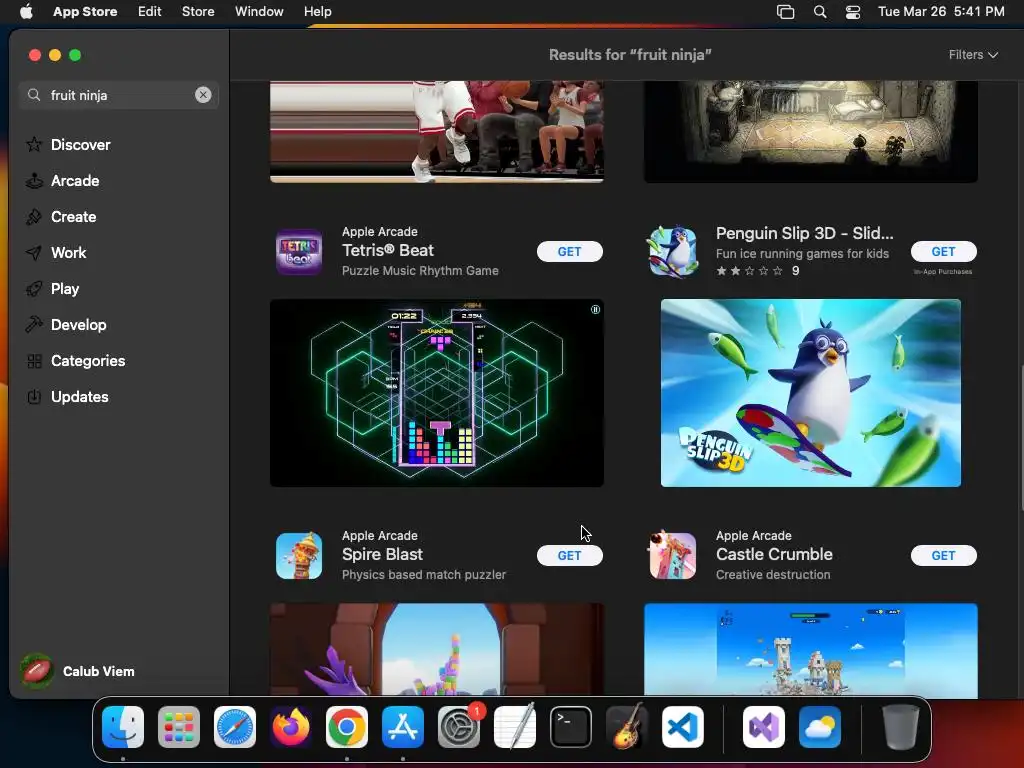Image resolution: width=1024 pixels, height=768 pixels.
Task: Open the Calub Viem account profile
Action: [x=78, y=671]
